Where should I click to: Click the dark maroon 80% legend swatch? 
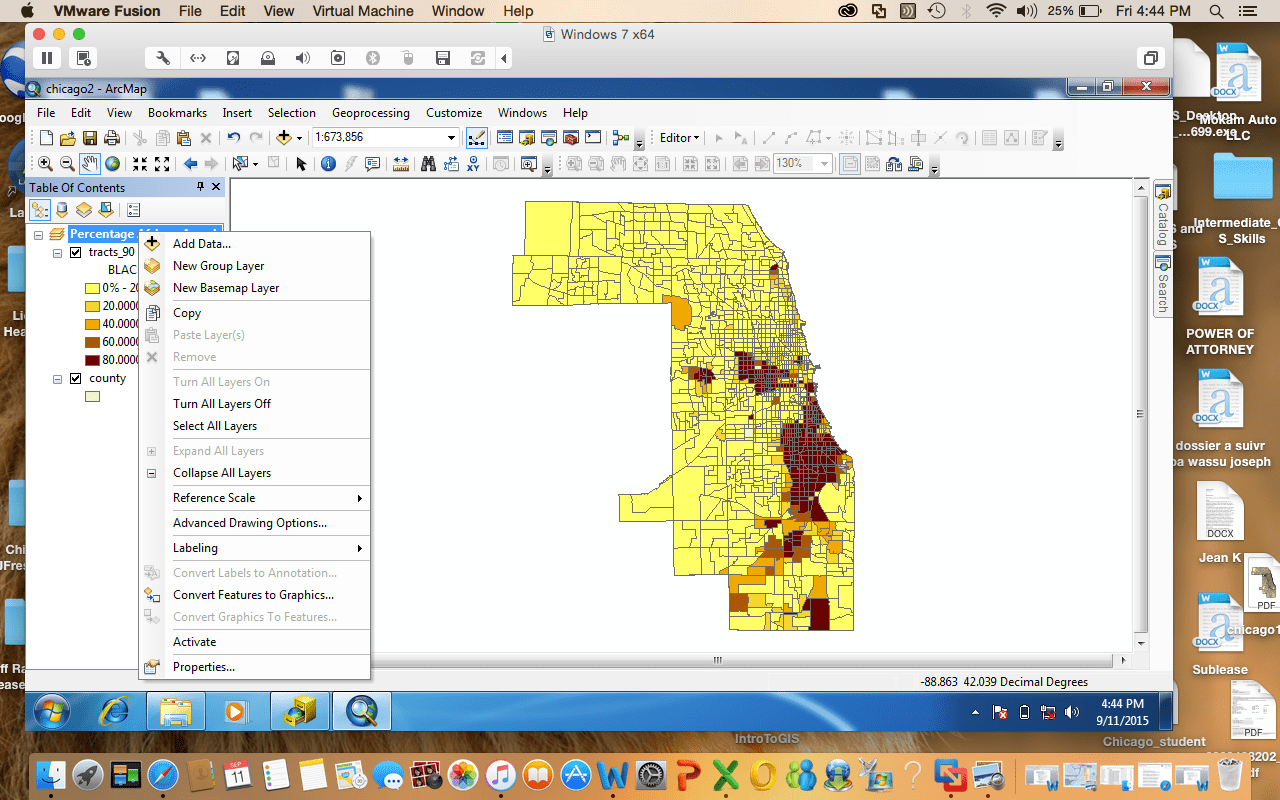click(92, 360)
